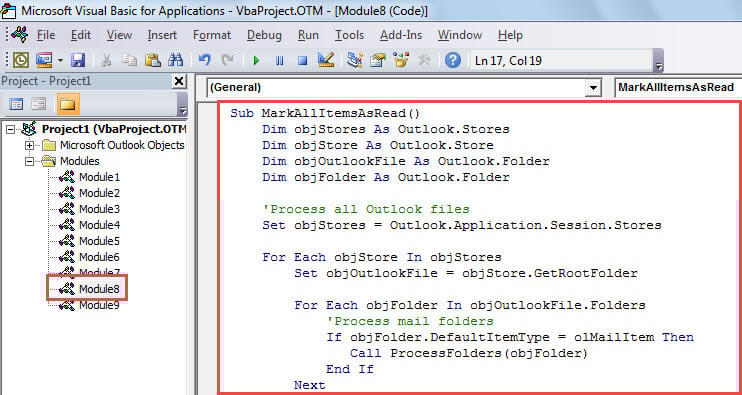
Task: Open the Insert menu
Action: click(162, 35)
